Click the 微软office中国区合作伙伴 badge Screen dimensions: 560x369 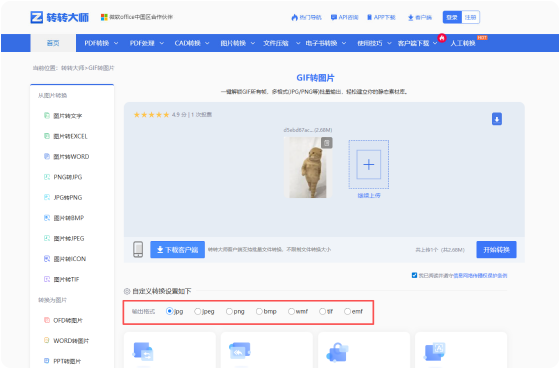click(x=137, y=17)
